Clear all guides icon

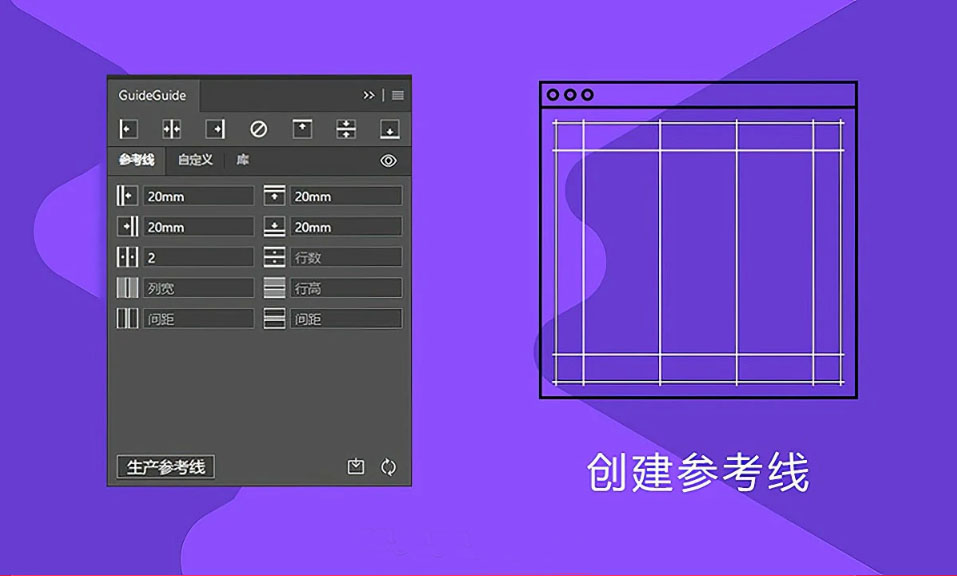pos(259,129)
